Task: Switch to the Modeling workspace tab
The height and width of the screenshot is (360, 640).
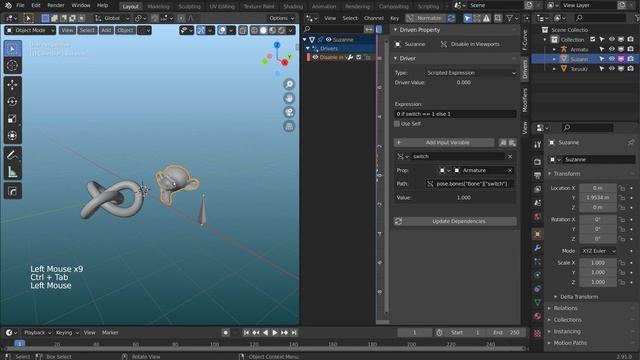Action: tap(158, 7)
